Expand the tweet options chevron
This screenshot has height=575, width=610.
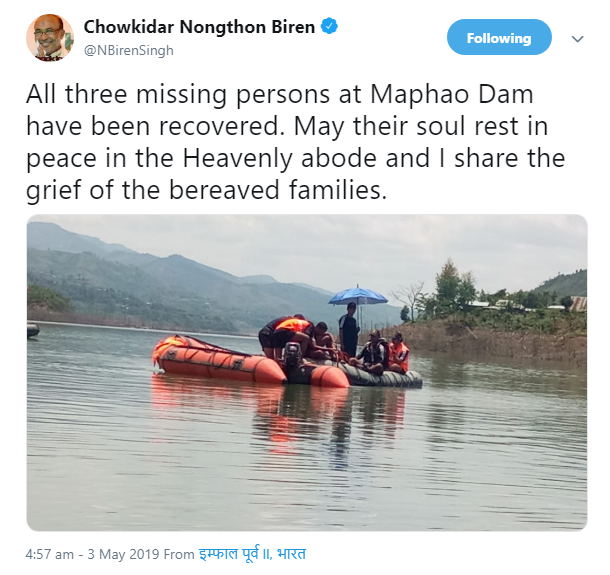tap(578, 39)
